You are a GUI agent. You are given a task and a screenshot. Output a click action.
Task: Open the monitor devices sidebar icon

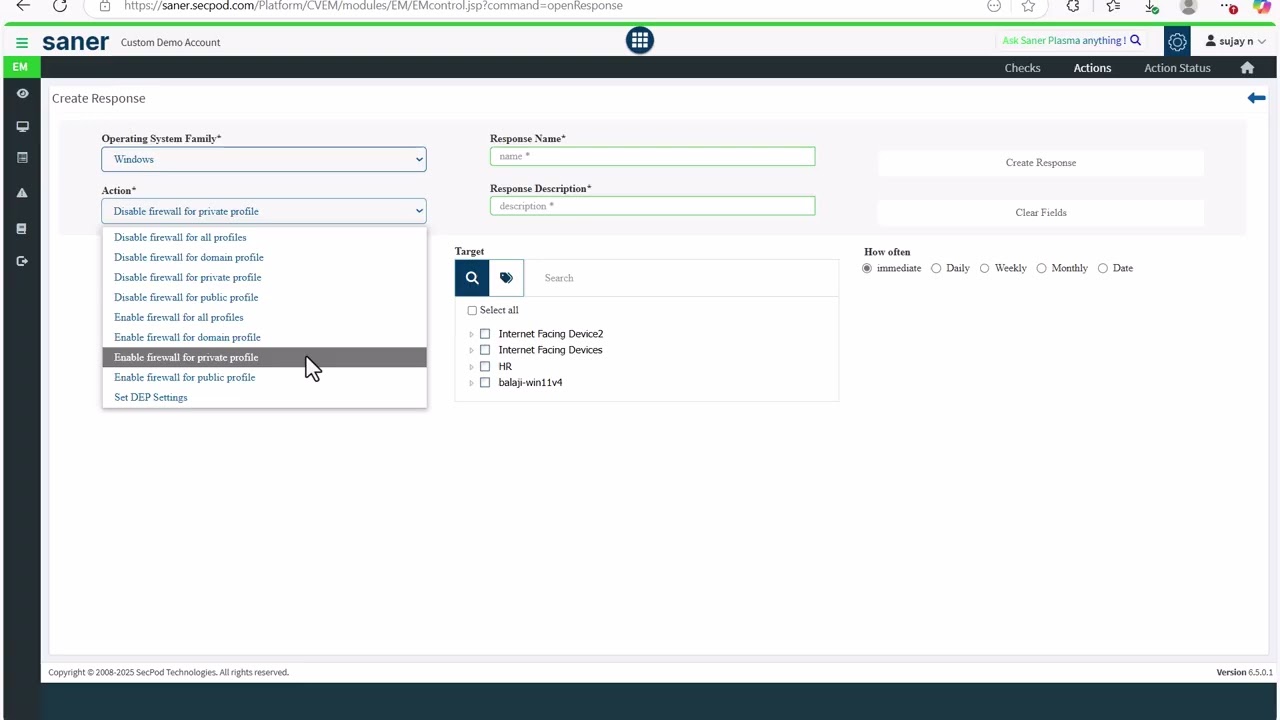coord(22,126)
